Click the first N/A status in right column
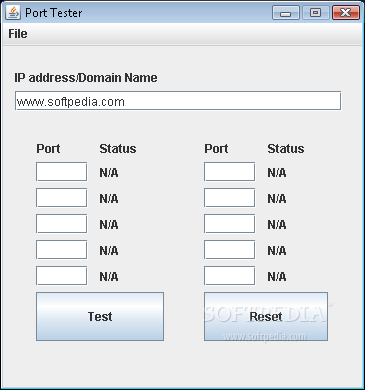The image size is (365, 390). tap(277, 173)
